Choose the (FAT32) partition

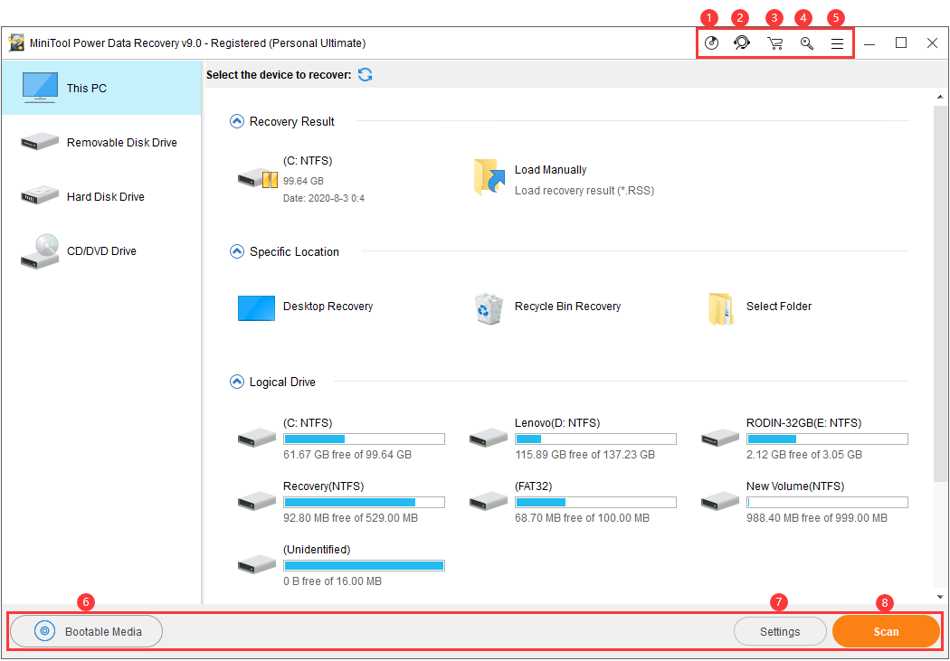coord(573,502)
